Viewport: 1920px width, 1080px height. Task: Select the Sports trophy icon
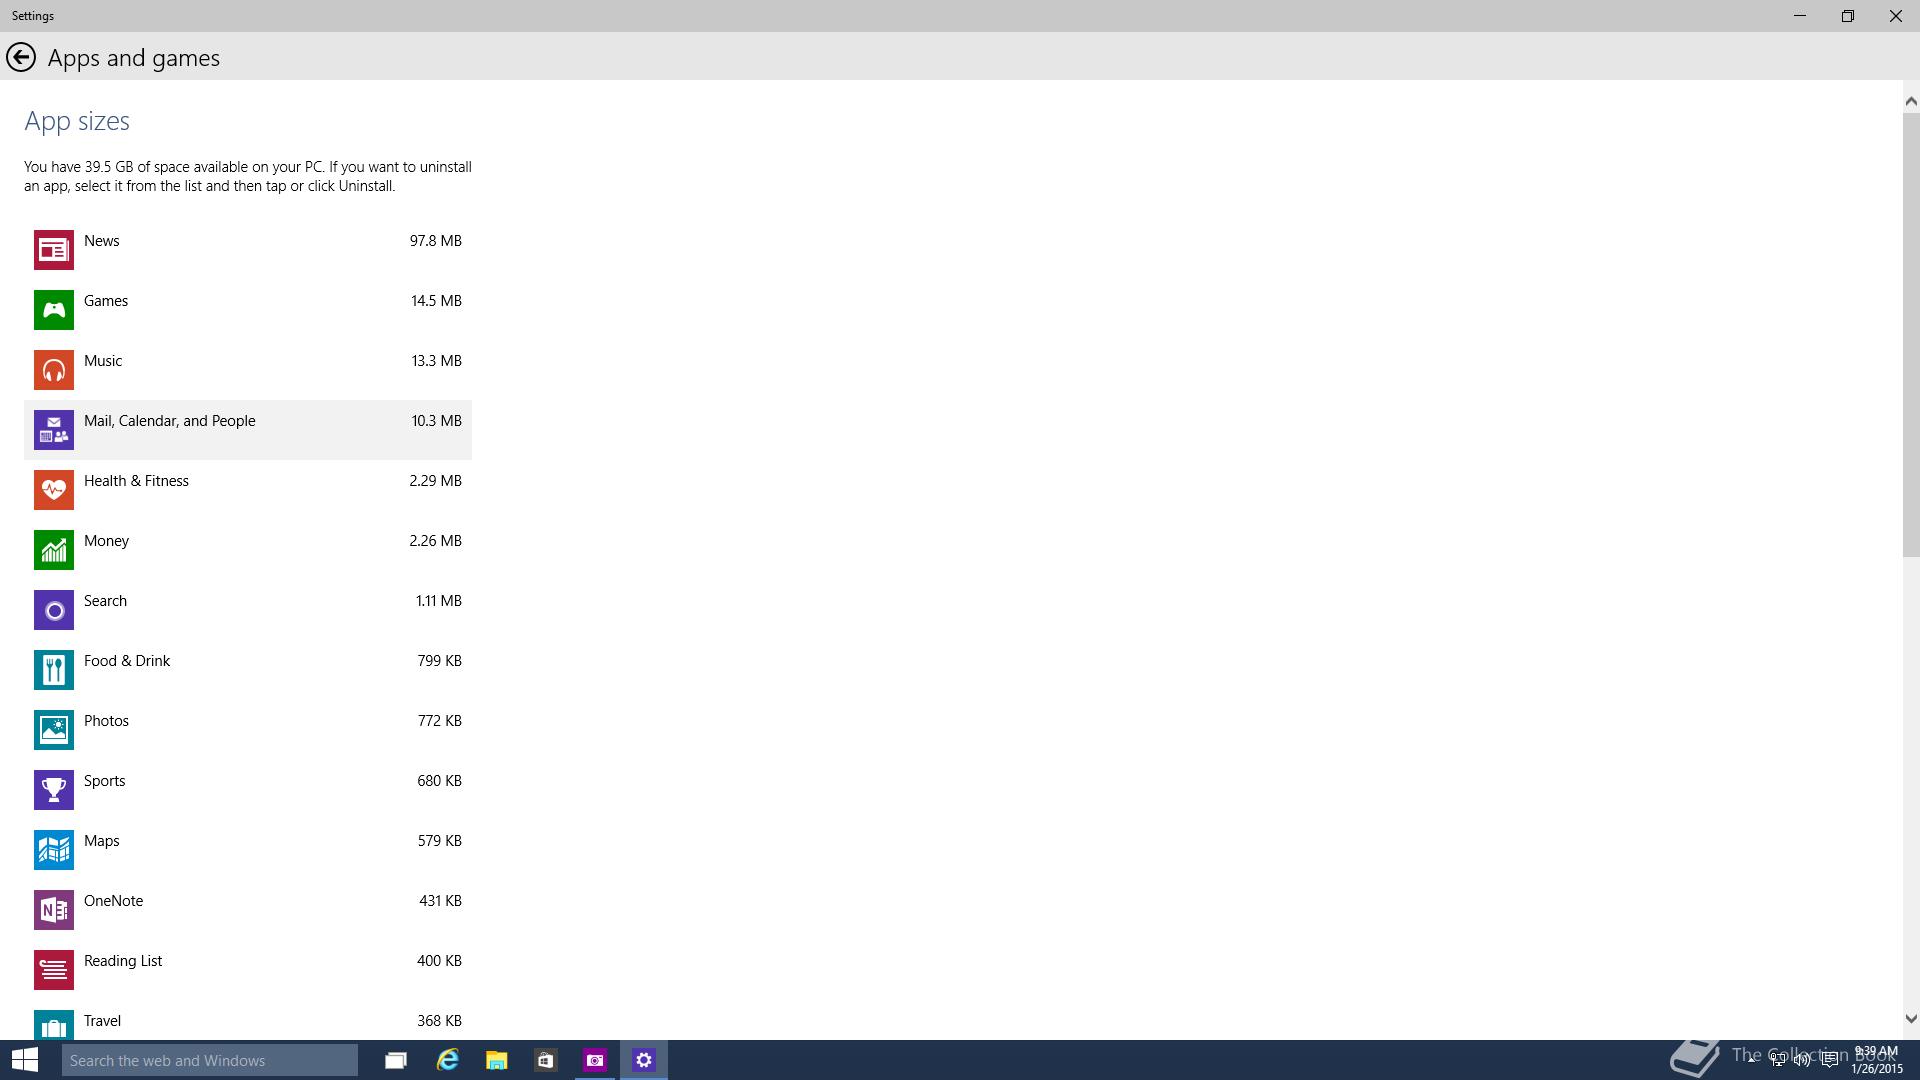pyautogui.click(x=54, y=790)
